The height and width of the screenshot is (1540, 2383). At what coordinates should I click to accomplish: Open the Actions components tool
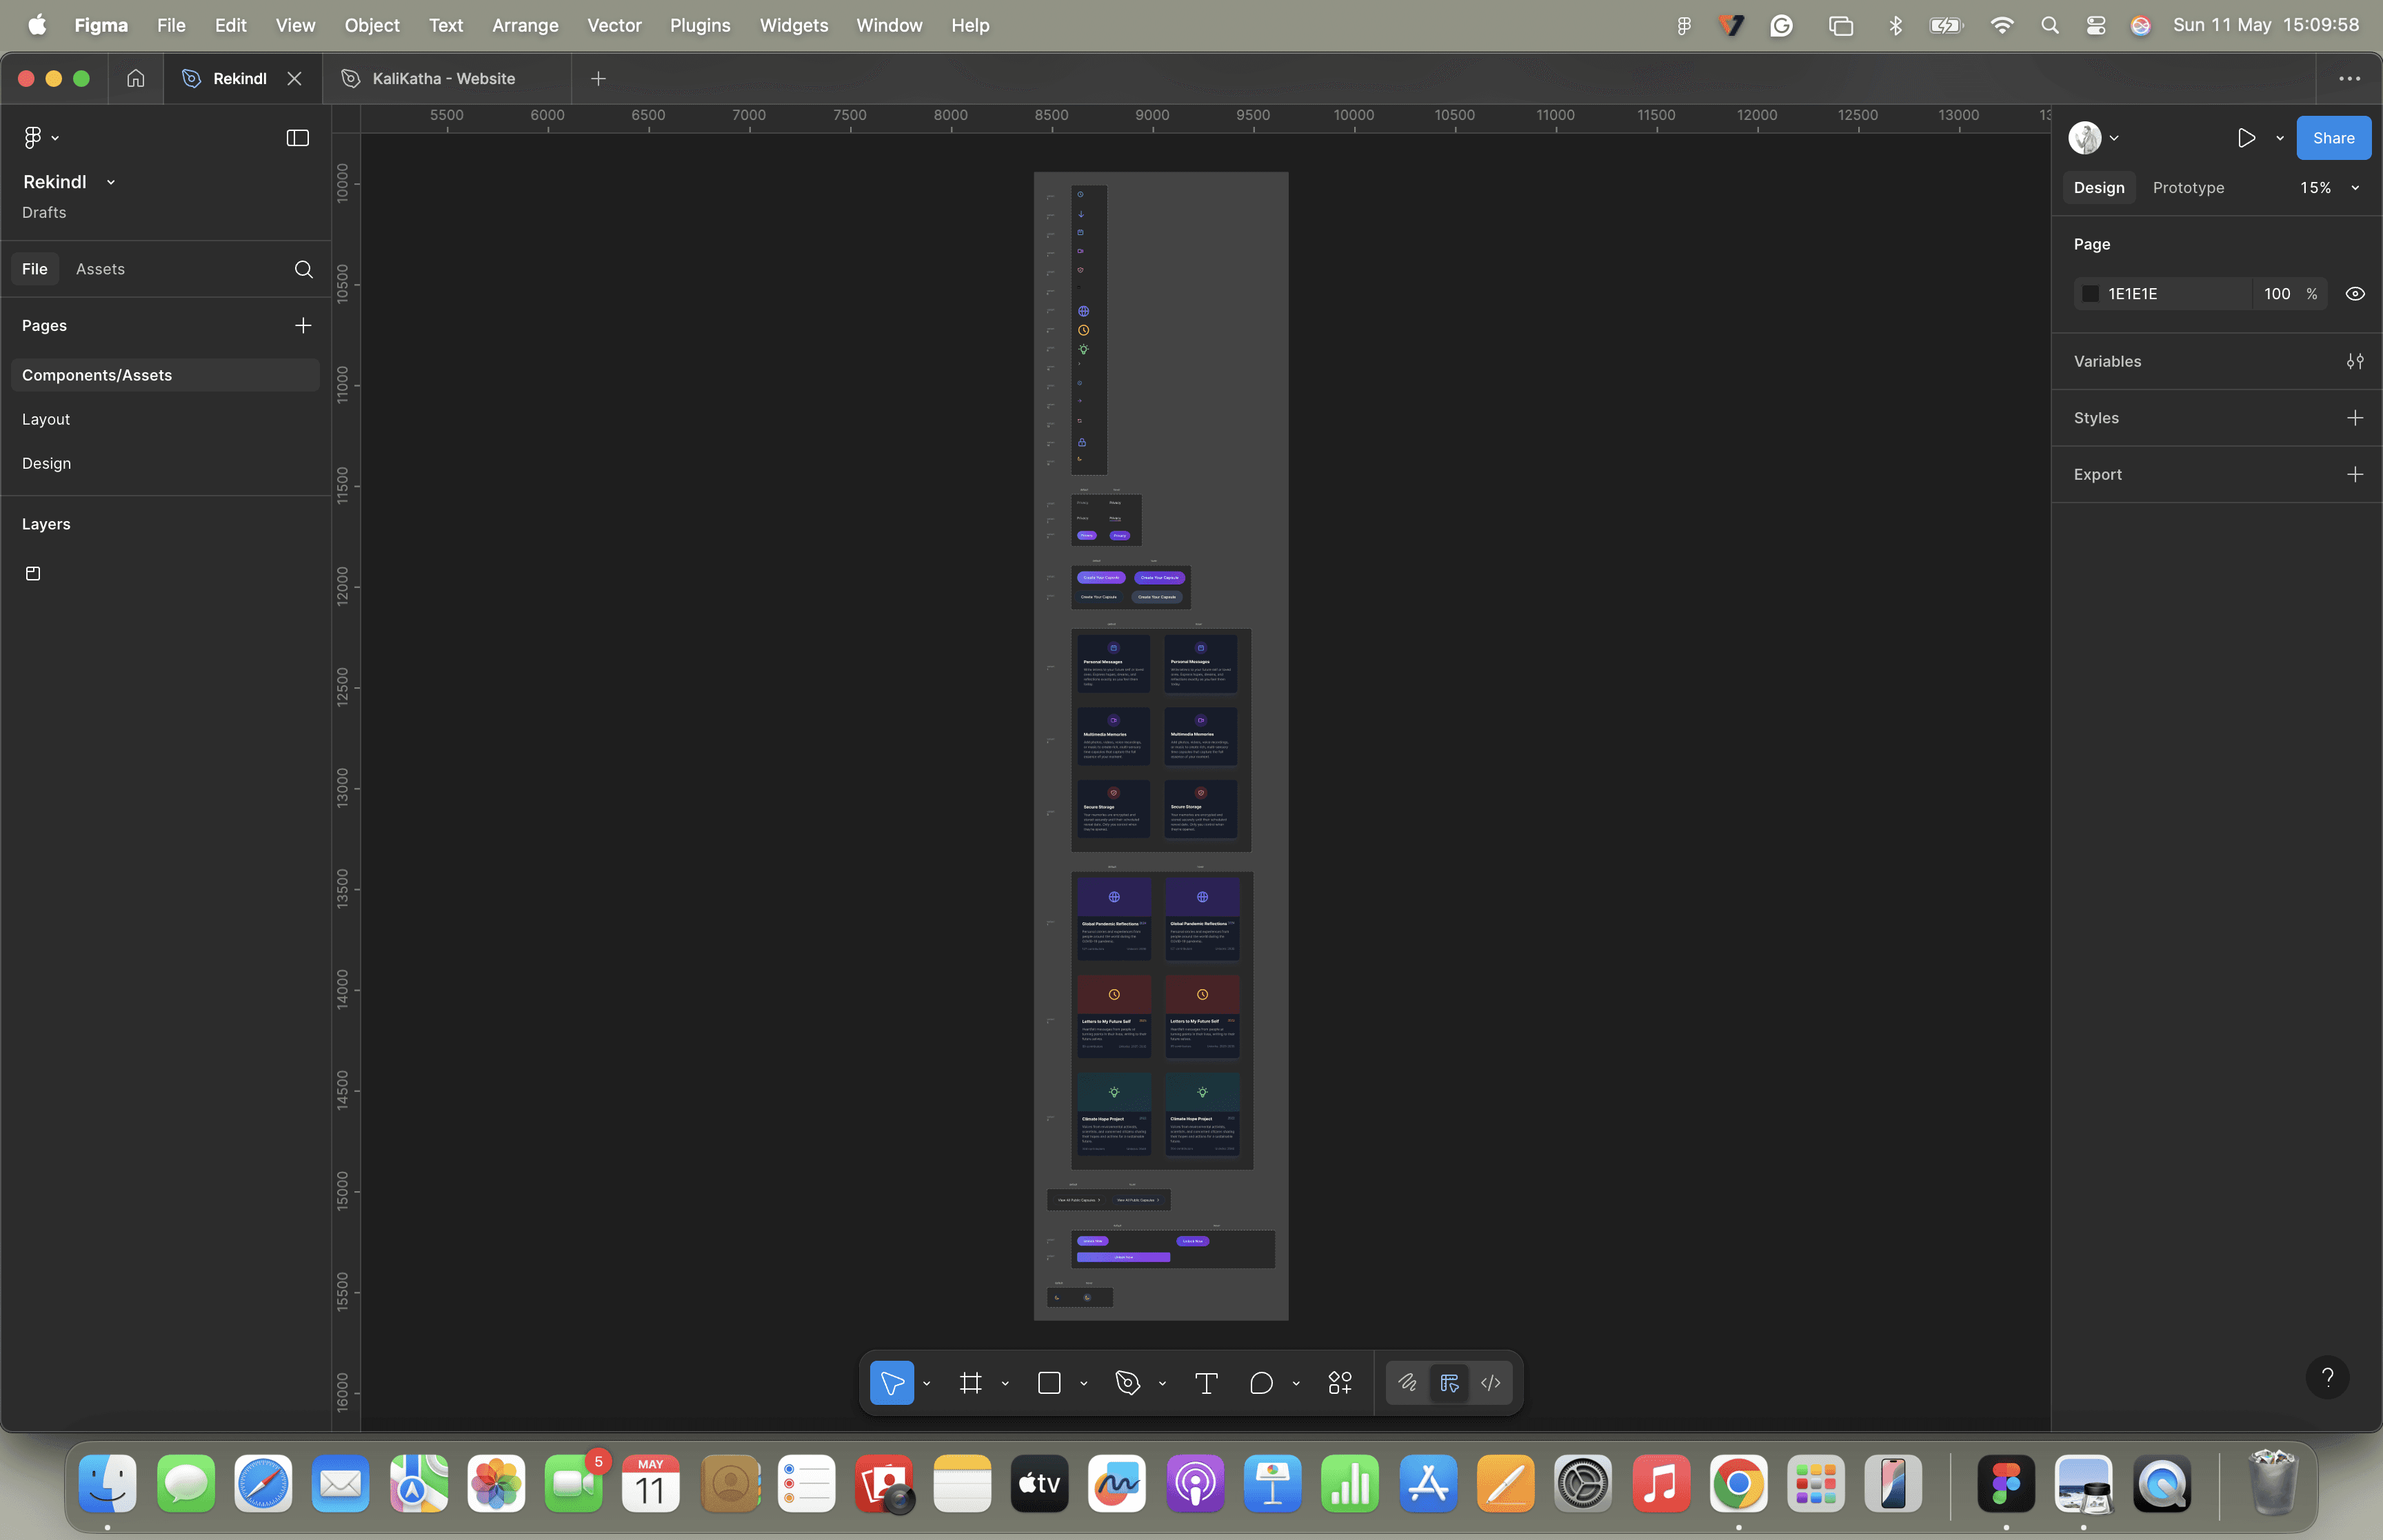coord(1340,1383)
